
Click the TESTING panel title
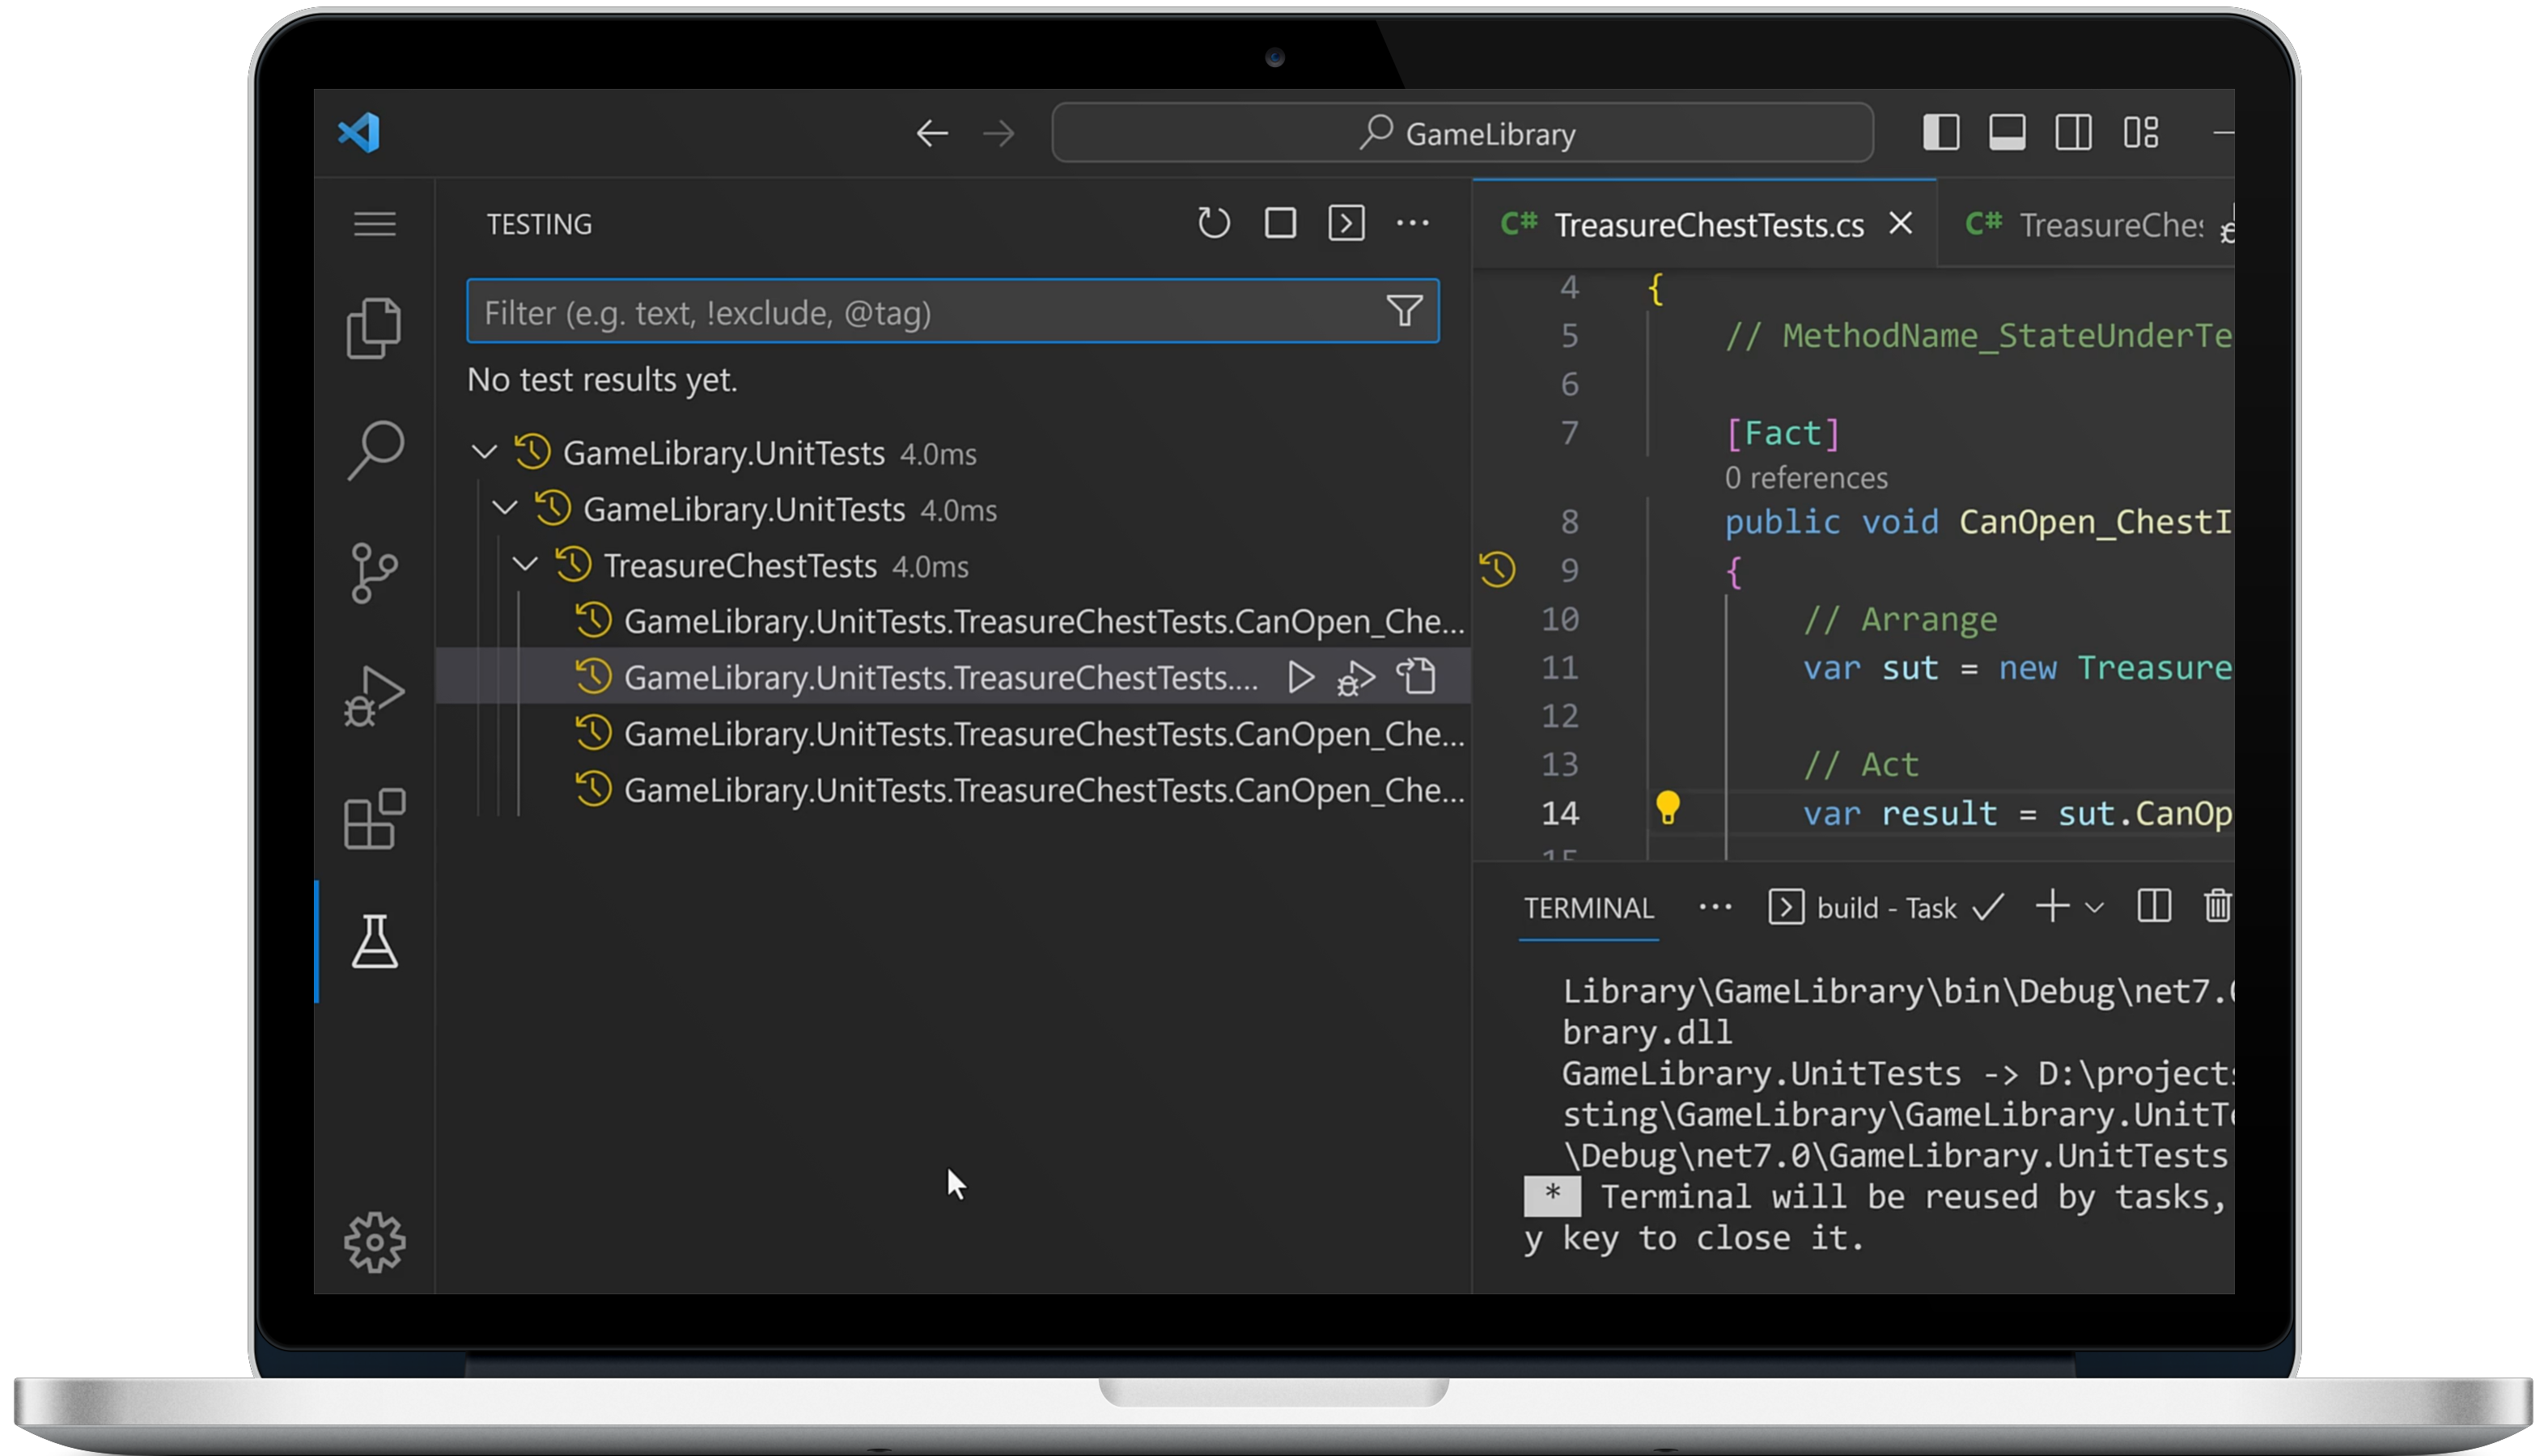[539, 224]
